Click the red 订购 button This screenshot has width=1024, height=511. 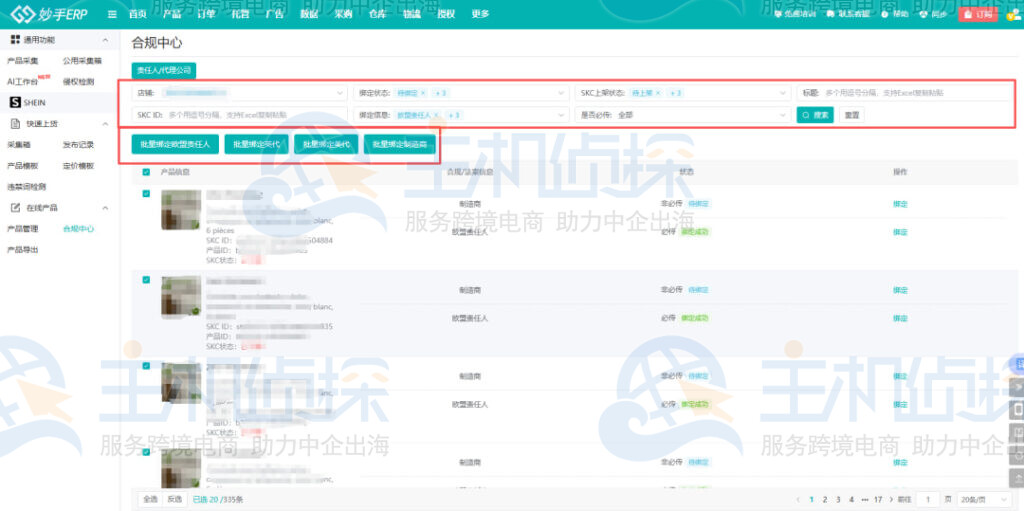coord(979,14)
